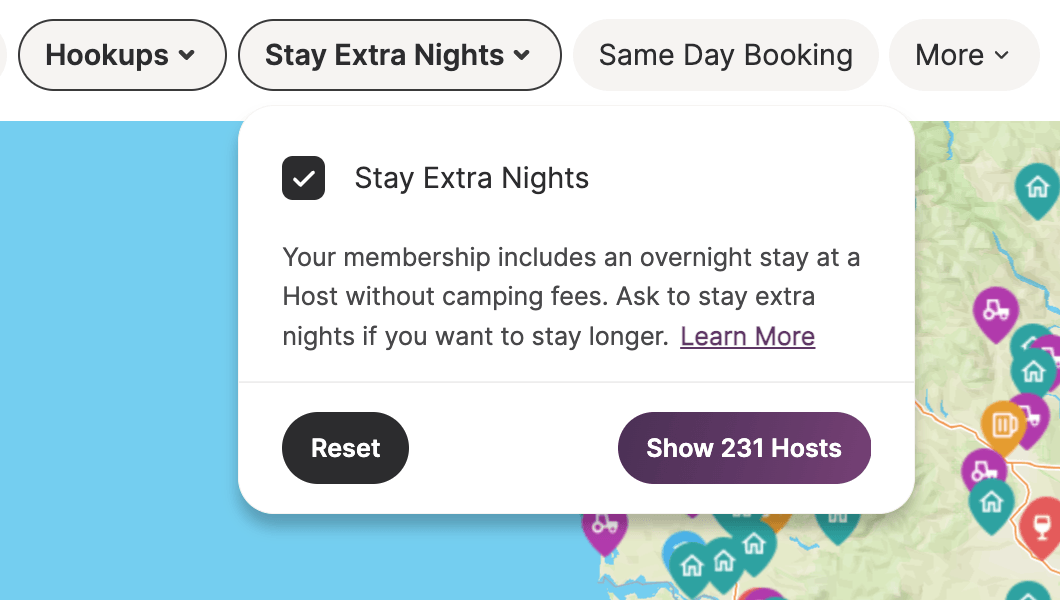Click the topmost teal house pin on map

click(x=1038, y=189)
